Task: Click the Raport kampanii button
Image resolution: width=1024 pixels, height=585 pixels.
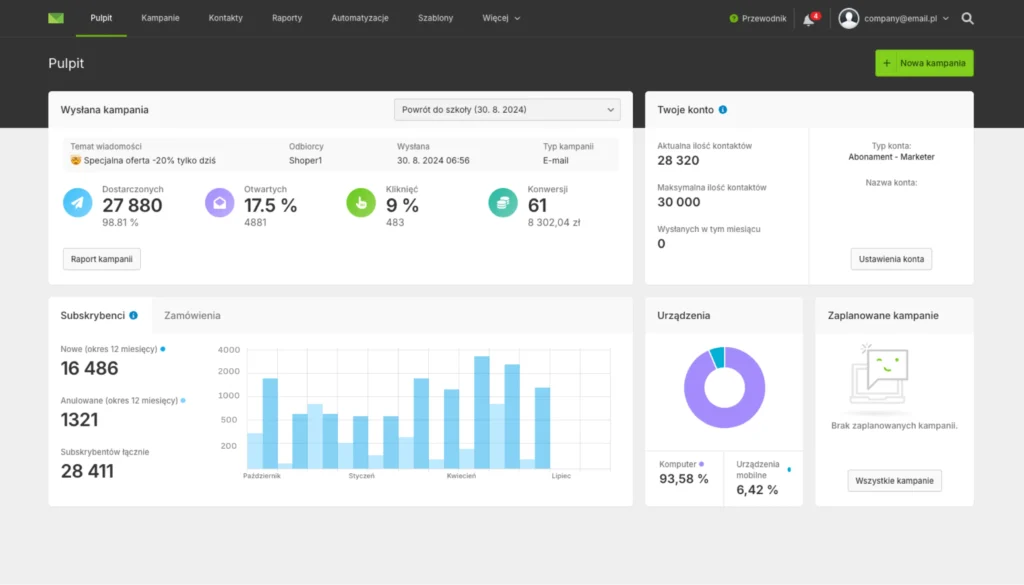Action: click(x=102, y=259)
